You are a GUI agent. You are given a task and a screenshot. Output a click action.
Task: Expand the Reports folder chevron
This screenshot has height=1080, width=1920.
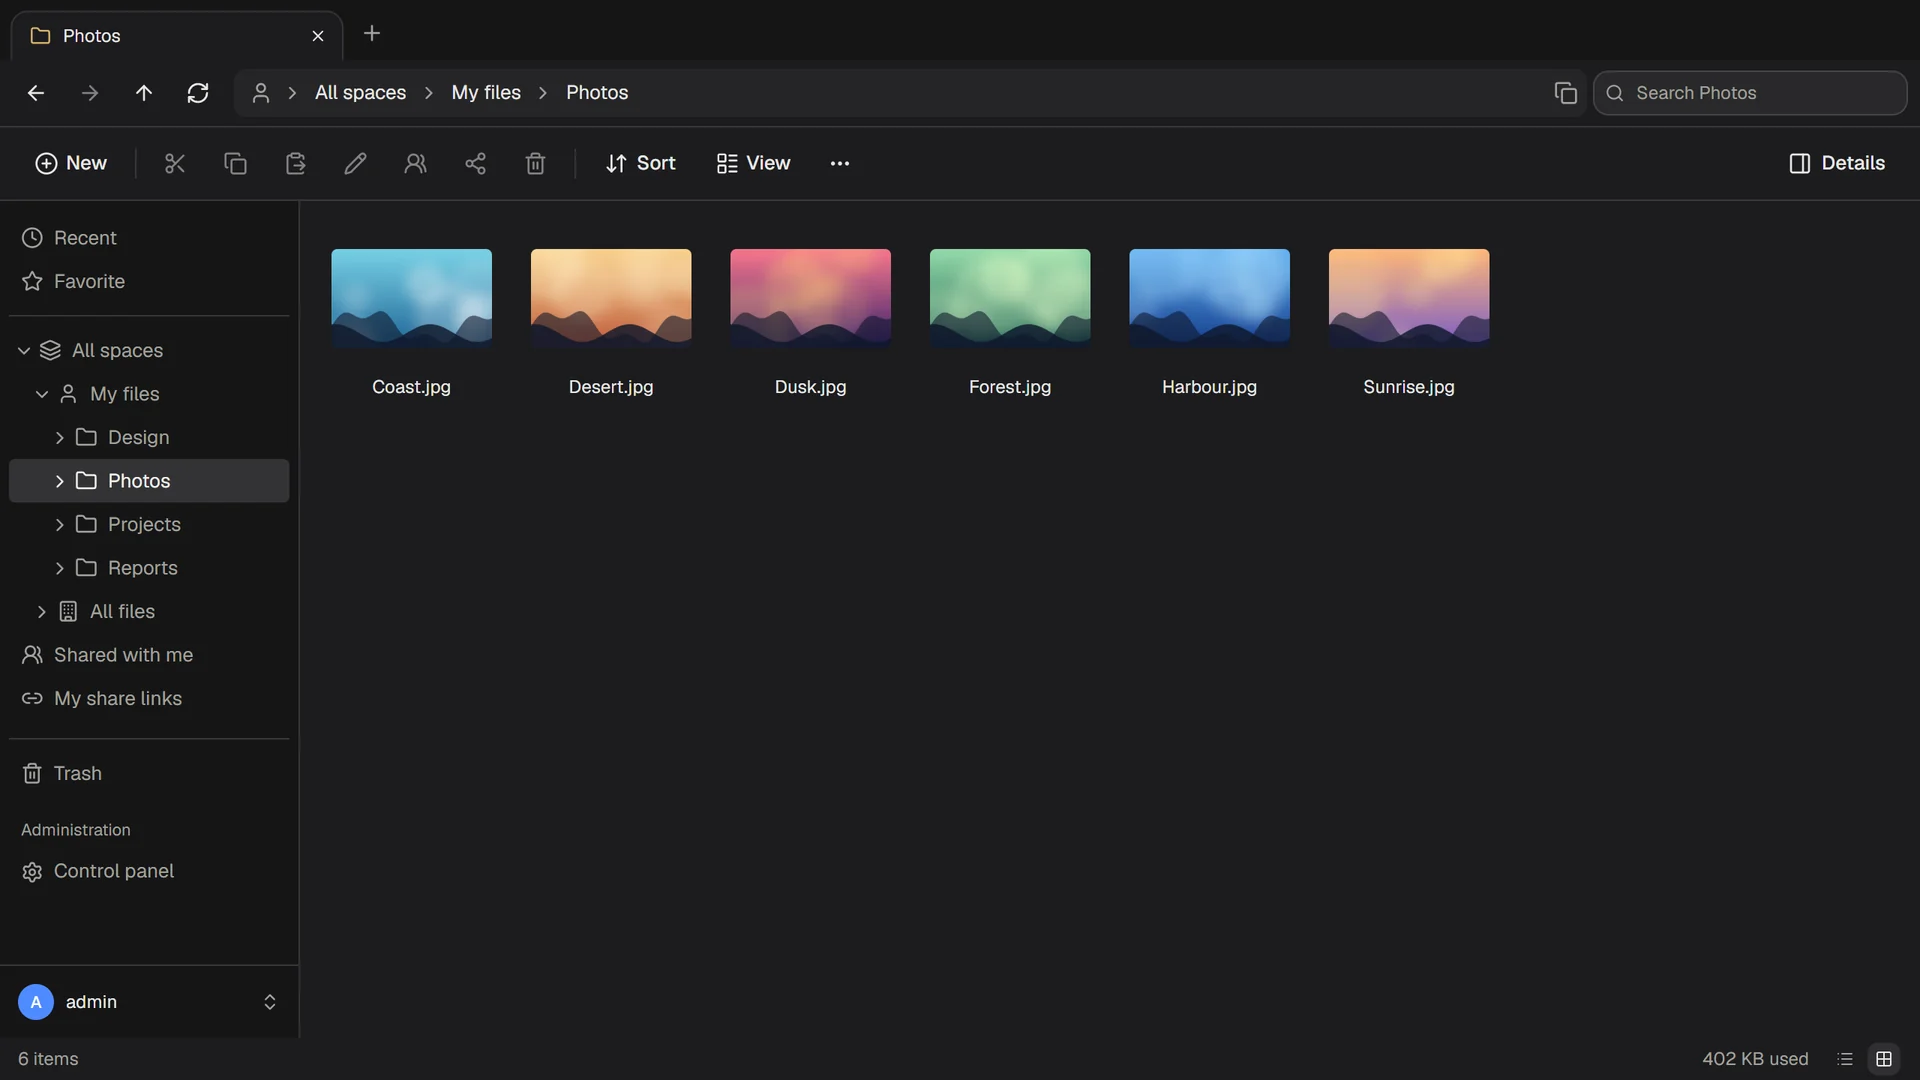60,568
